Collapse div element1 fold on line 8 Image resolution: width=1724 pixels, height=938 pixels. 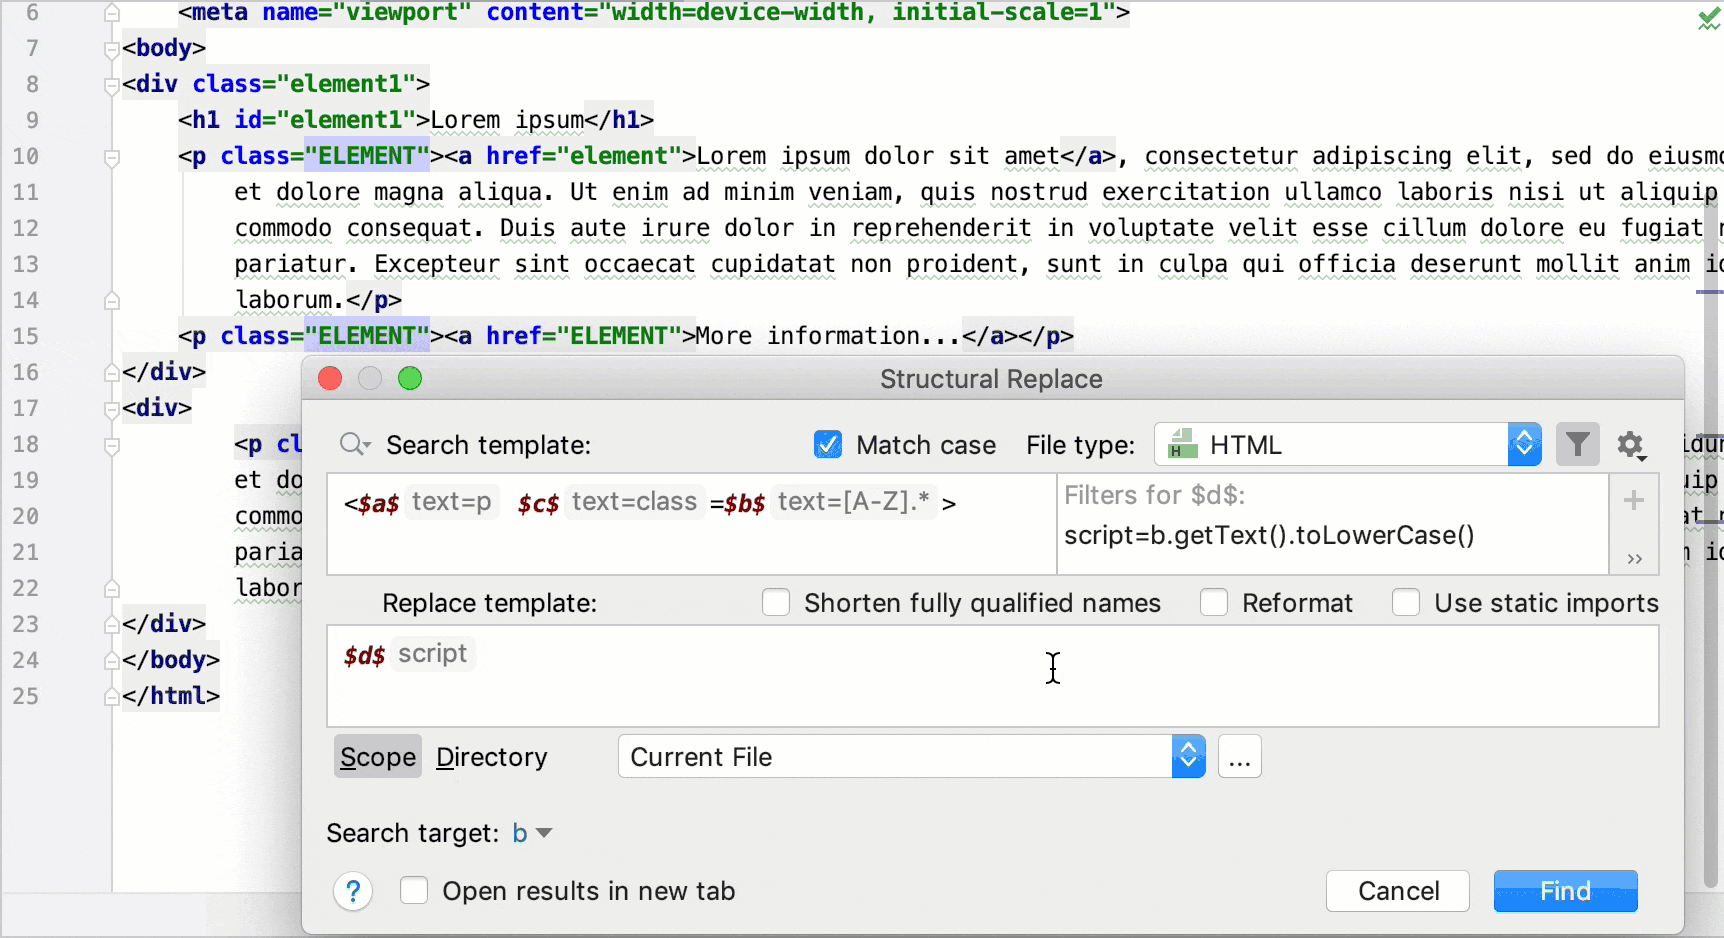pyautogui.click(x=112, y=85)
